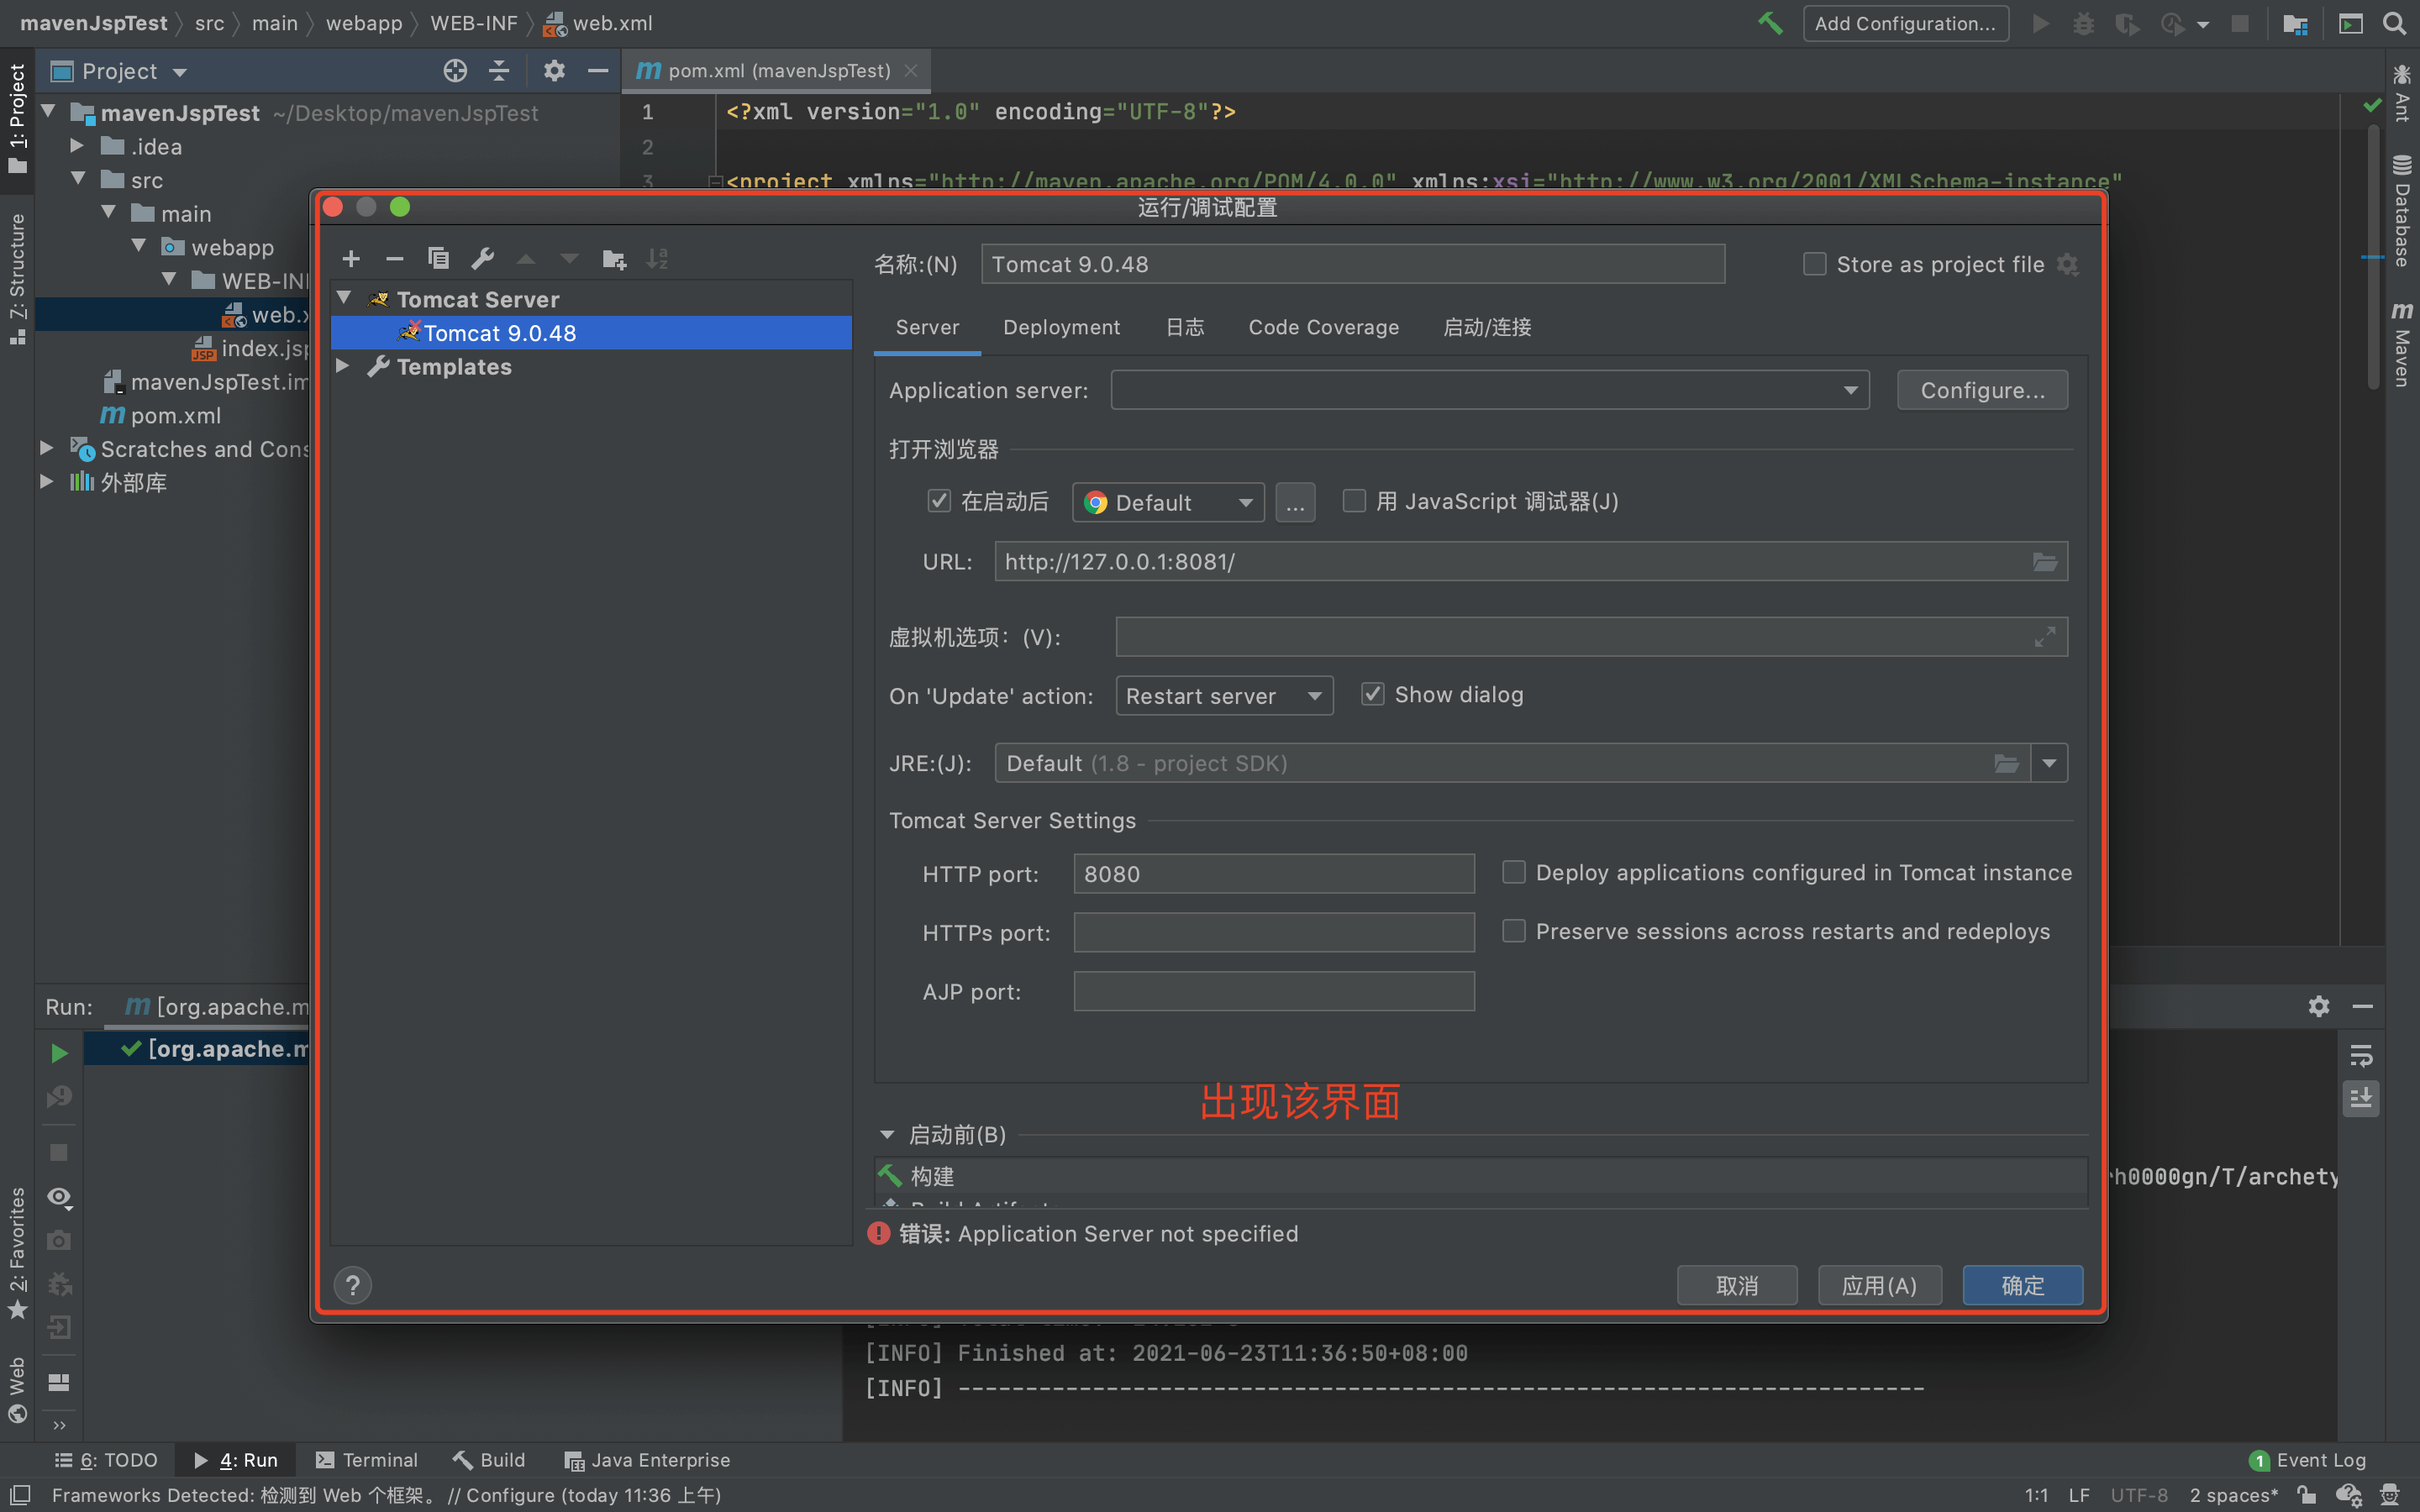2420x1512 pixels.
Task: Switch to Server tab
Action: pos(927,328)
